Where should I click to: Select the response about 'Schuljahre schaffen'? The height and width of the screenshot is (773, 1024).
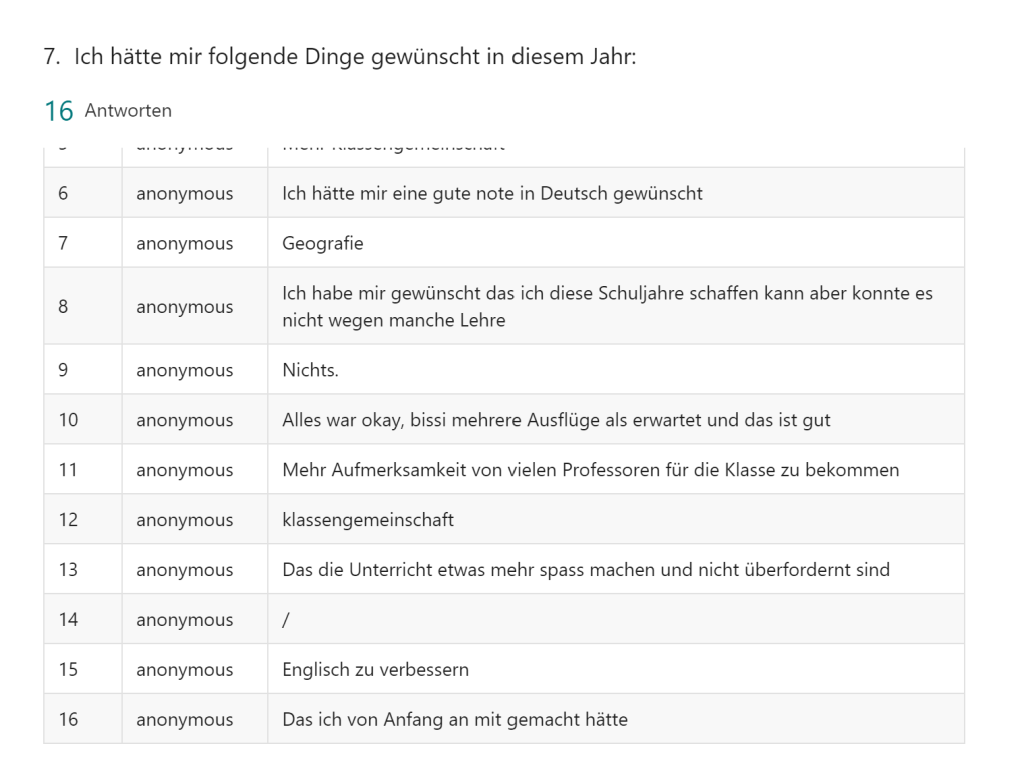(x=607, y=307)
